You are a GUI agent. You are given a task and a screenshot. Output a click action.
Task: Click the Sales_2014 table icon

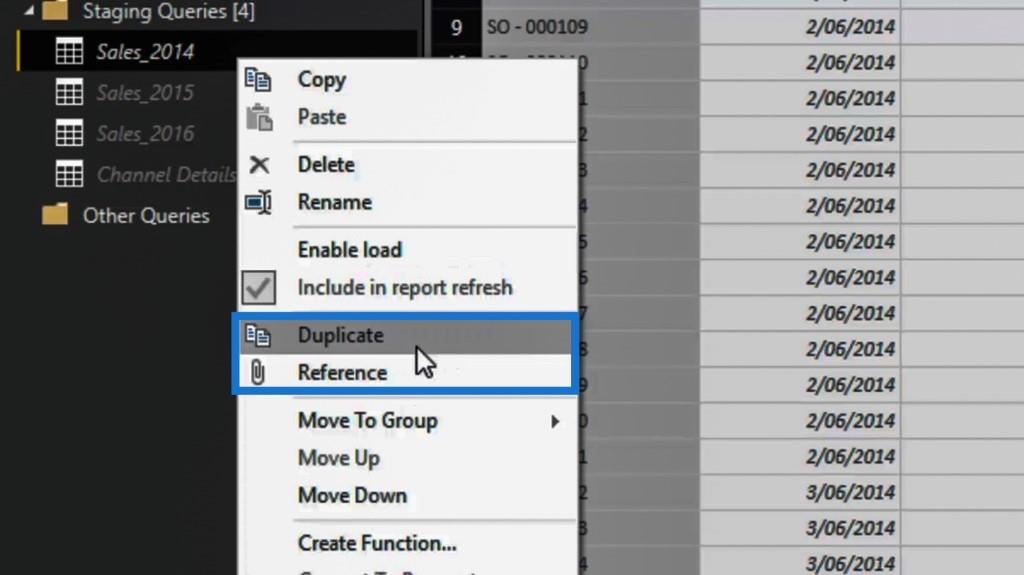pos(69,51)
